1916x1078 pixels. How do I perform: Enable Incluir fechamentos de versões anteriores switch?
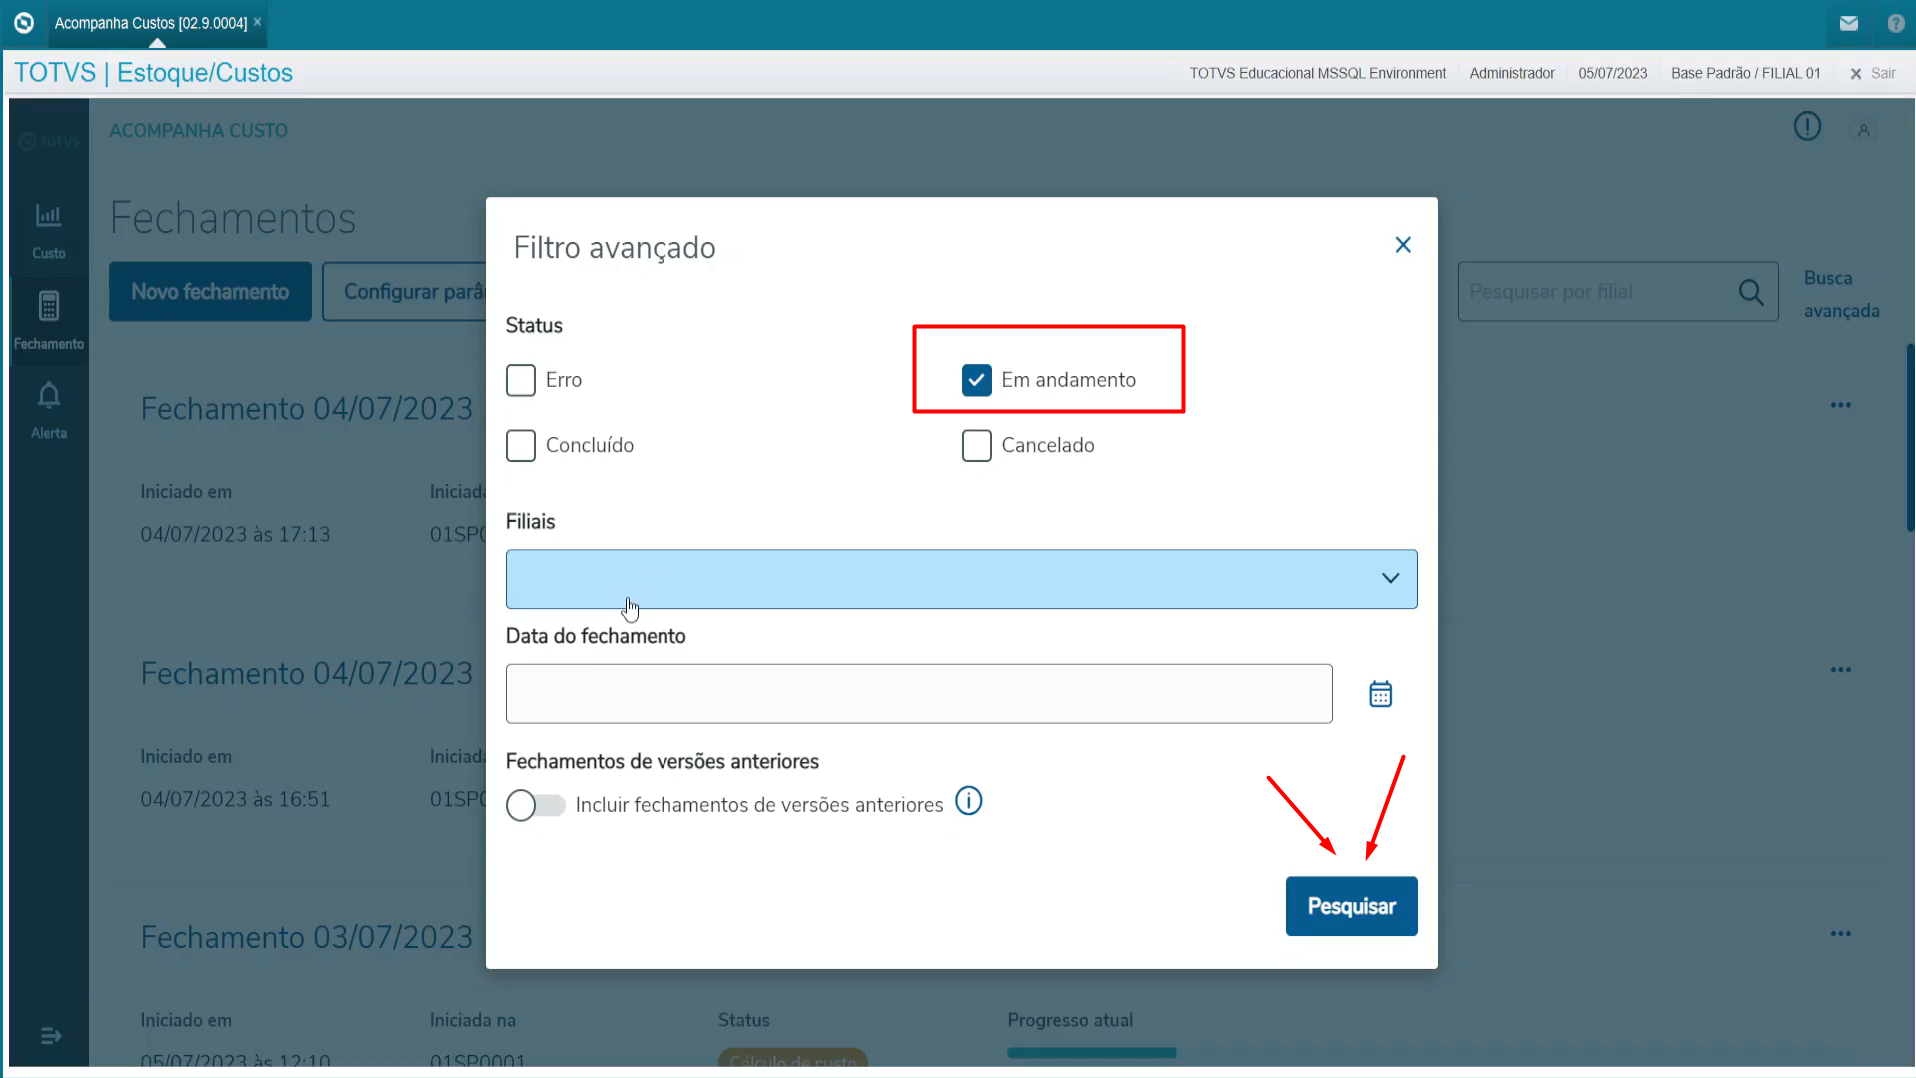[535, 805]
